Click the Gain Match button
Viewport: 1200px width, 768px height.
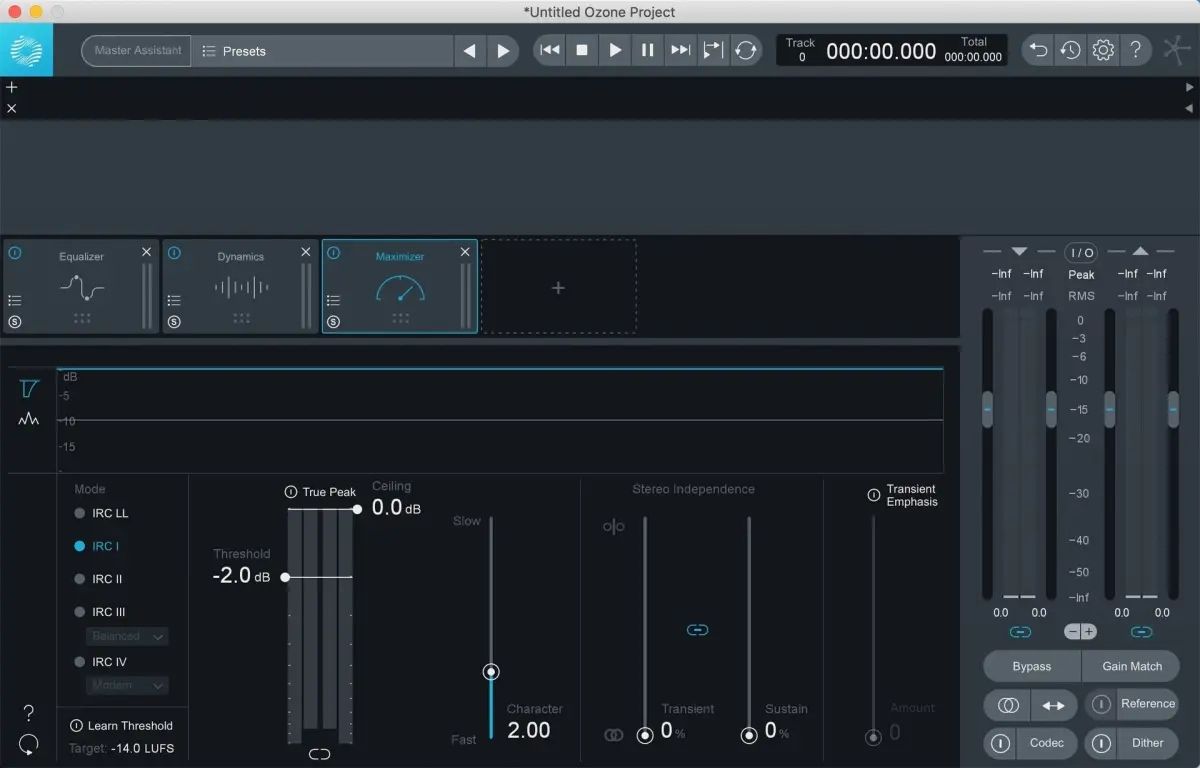click(x=1131, y=666)
